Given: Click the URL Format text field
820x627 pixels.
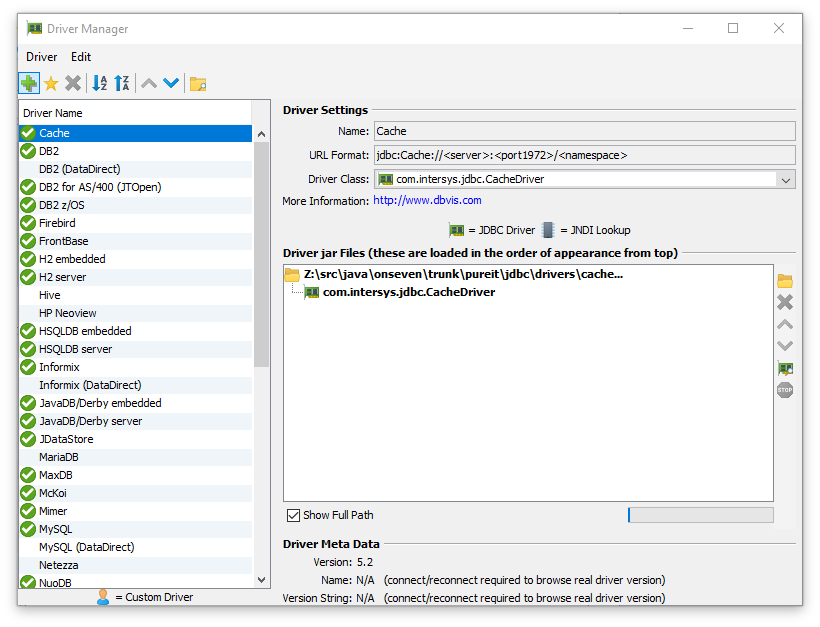Looking at the screenshot, I should 584,155.
